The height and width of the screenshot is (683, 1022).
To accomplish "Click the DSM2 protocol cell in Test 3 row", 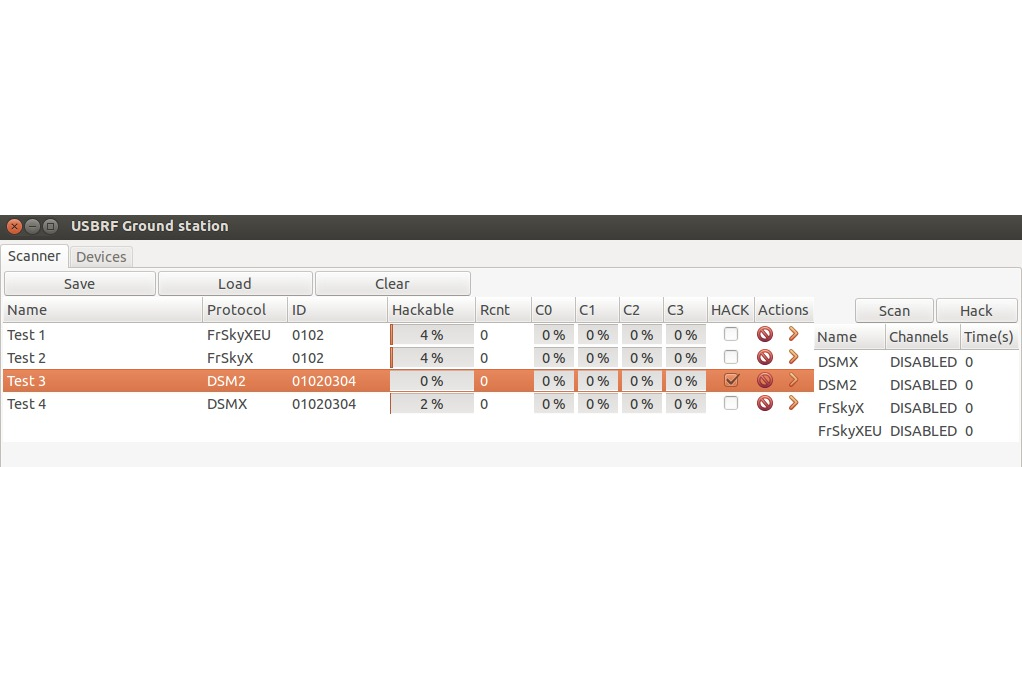I will 226,381.
